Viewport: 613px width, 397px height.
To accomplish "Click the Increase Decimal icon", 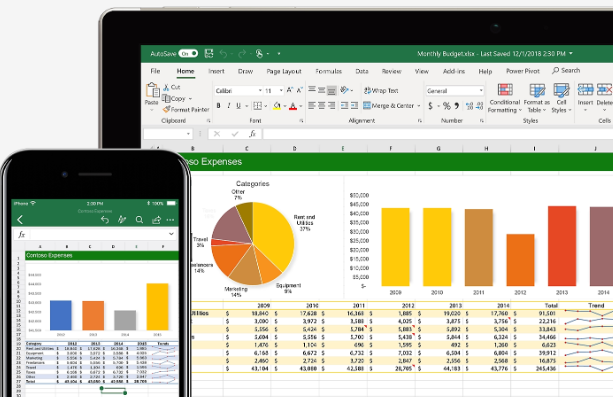I will [x=470, y=106].
